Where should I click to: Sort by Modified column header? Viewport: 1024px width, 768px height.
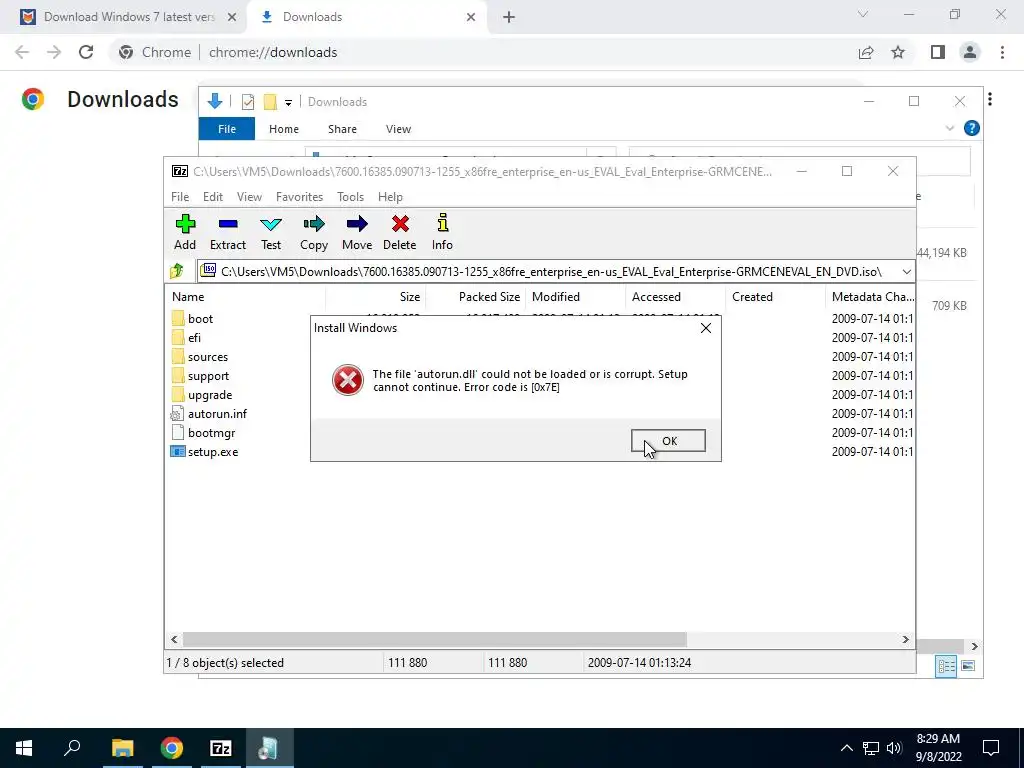pos(576,296)
